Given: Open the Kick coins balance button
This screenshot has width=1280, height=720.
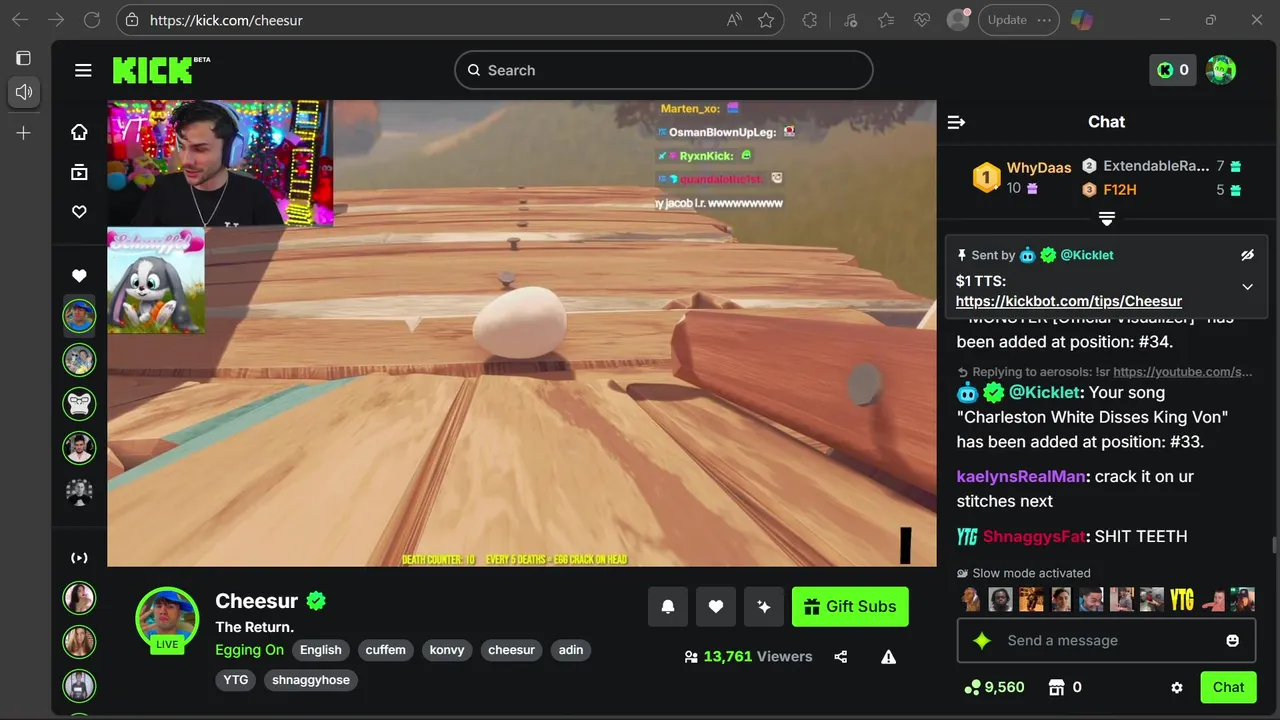Looking at the screenshot, I should [1172, 70].
